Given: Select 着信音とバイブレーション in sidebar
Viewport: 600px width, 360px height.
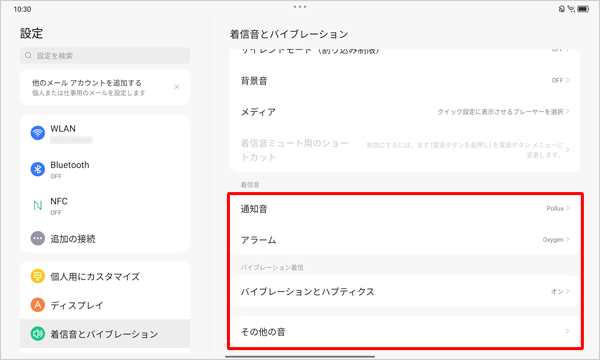Looking at the screenshot, I should (105, 334).
